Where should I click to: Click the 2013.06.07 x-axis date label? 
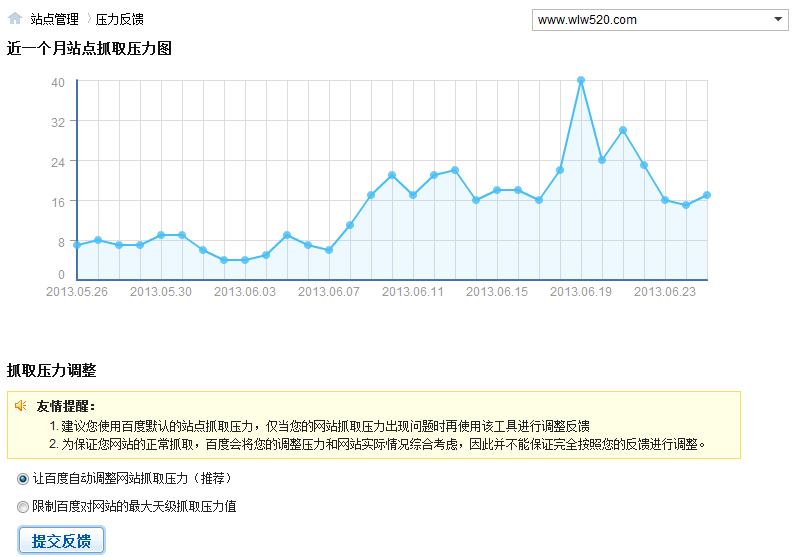click(329, 292)
